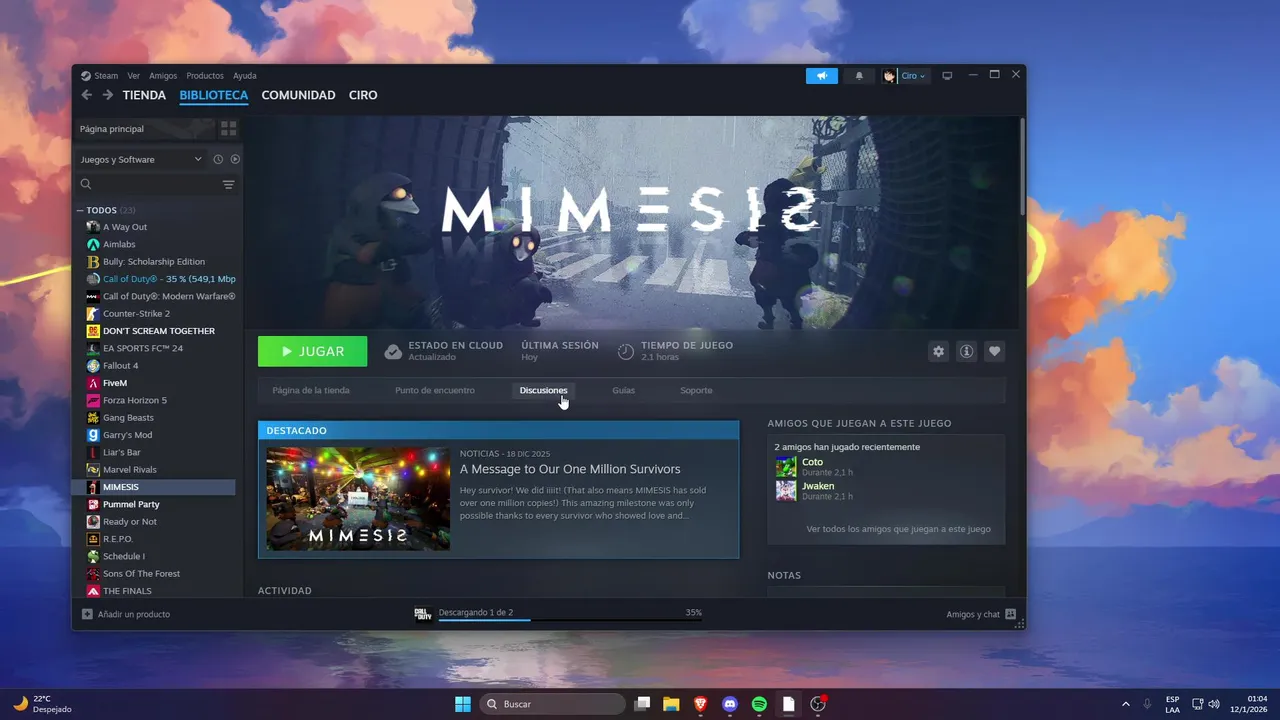This screenshot has height=720, width=1280.
Task: Open the Productos menu
Action: 205,76
